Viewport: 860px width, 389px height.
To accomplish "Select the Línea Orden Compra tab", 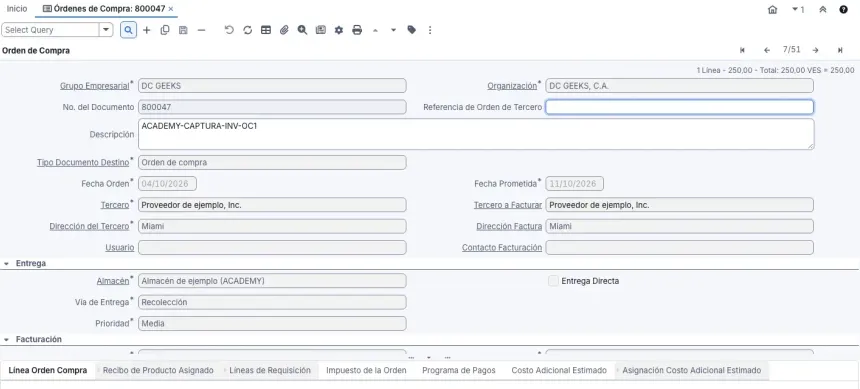I will point(48,370).
